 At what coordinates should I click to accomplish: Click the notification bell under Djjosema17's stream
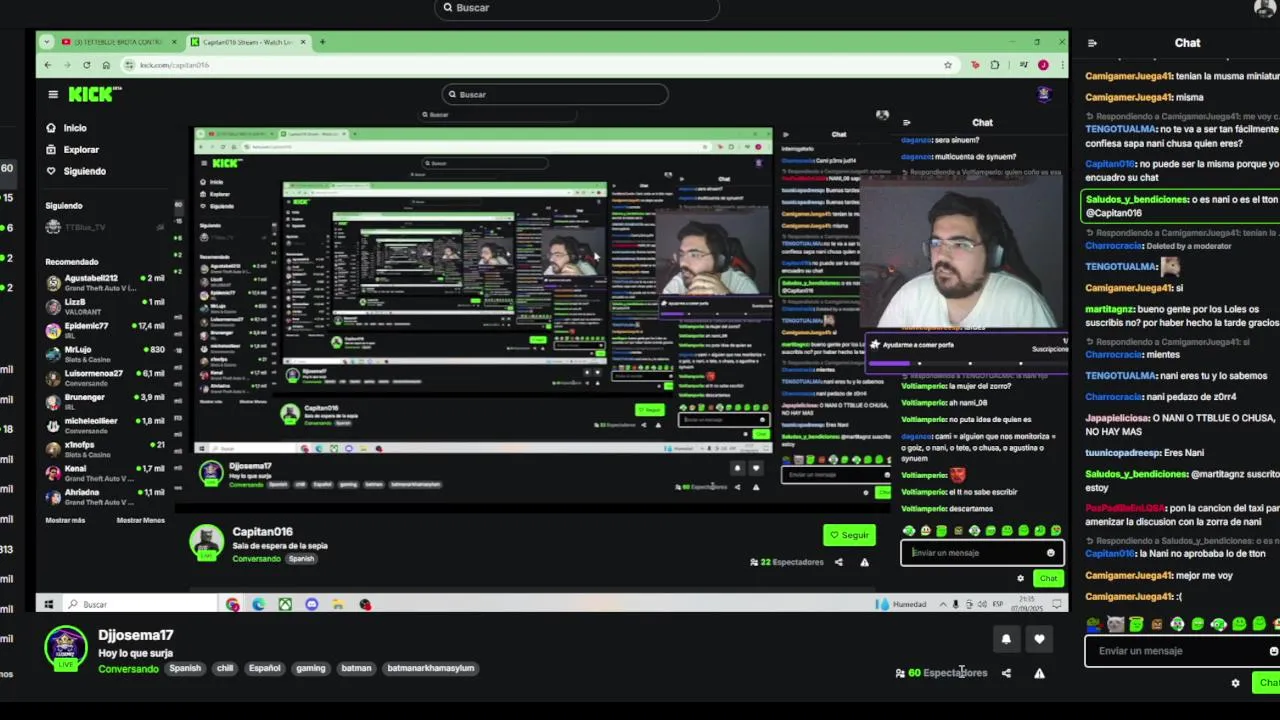pyautogui.click(x=1006, y=639)
